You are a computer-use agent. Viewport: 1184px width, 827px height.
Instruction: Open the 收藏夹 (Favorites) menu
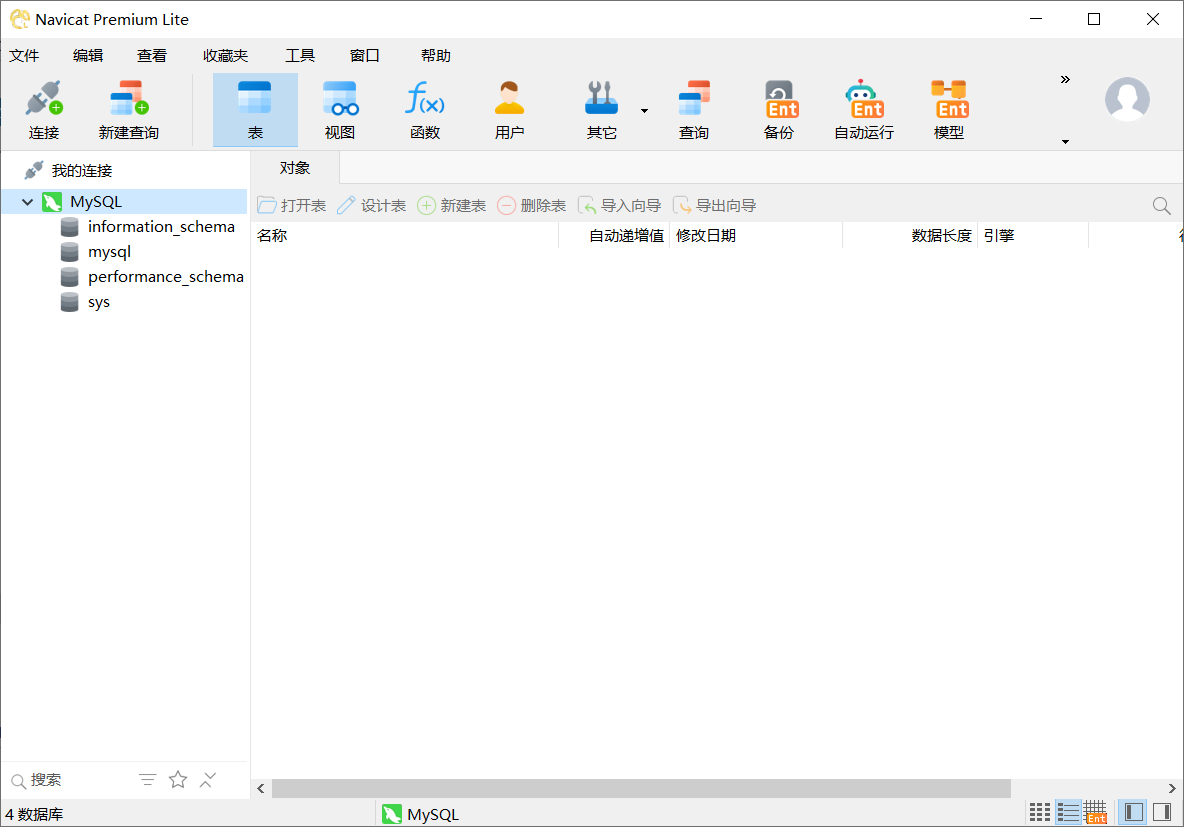[x=225, y=56]
